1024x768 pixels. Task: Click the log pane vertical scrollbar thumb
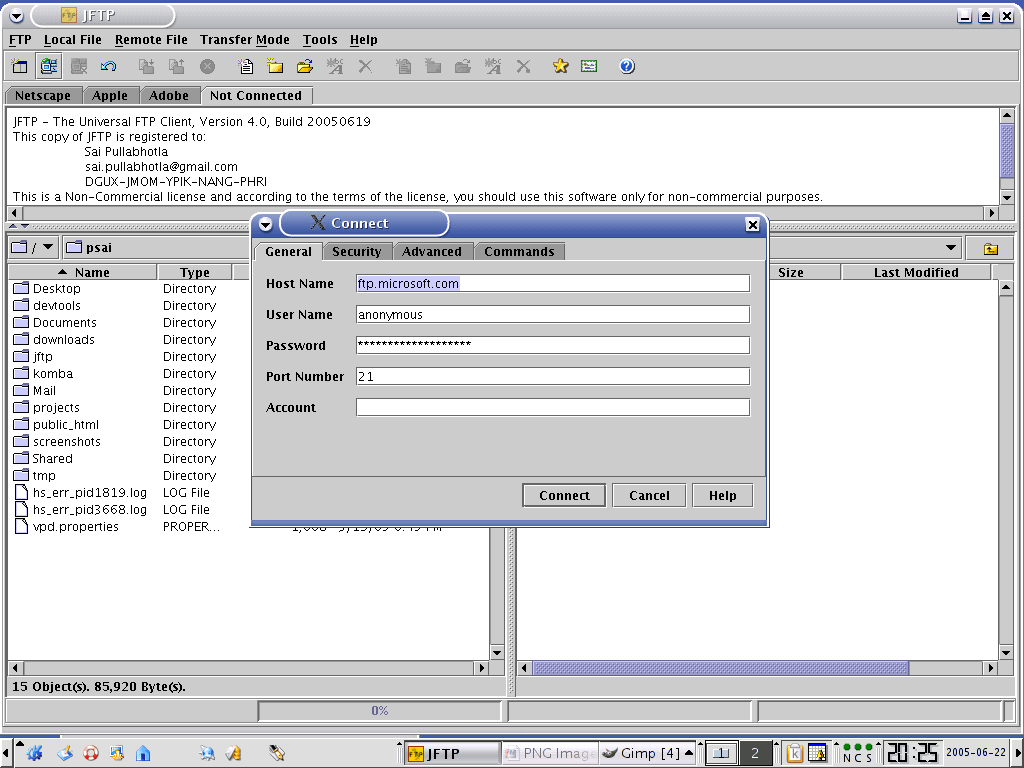1006,150
